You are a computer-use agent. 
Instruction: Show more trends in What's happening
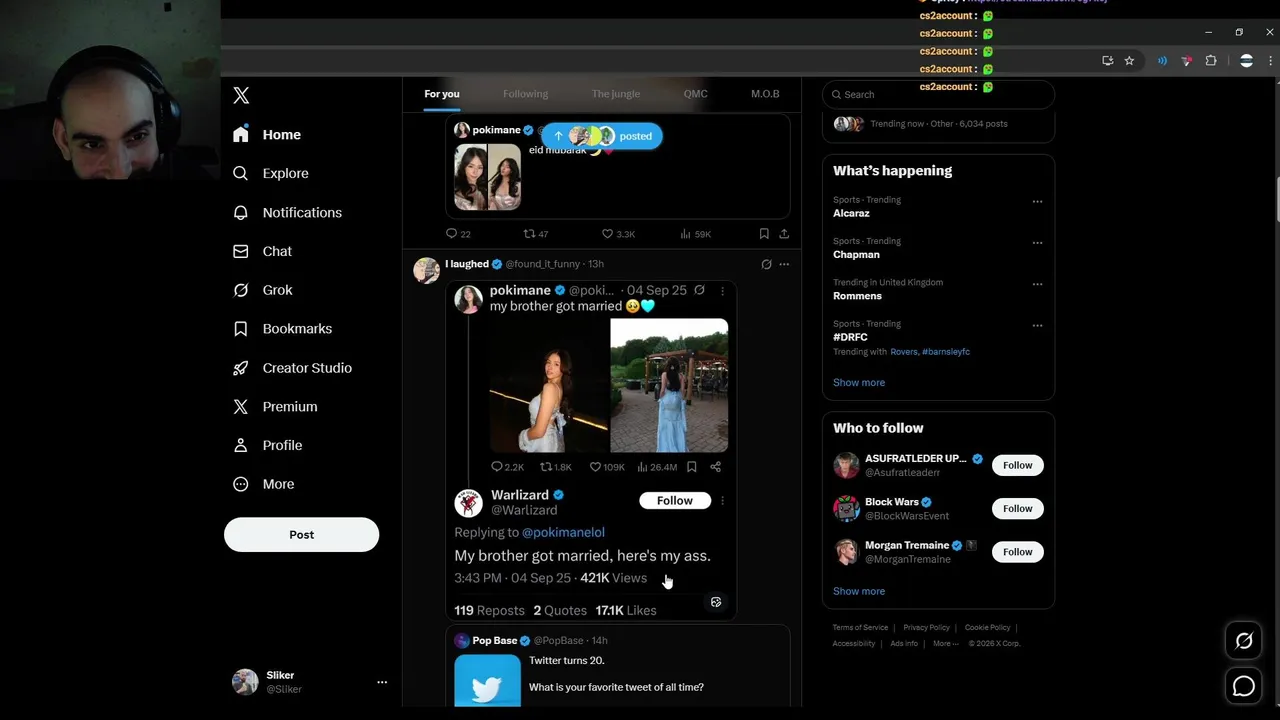click(859, 382)
